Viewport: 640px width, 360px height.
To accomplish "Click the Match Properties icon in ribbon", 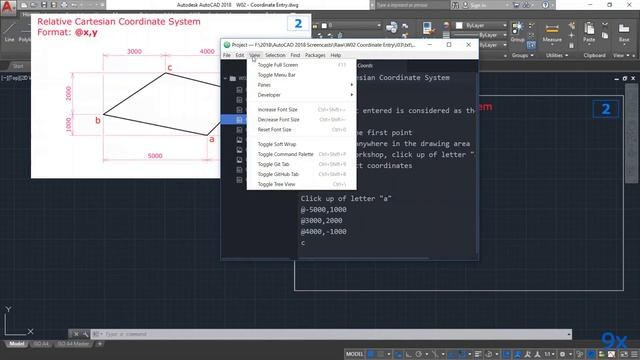I will (x=427, y=29).
